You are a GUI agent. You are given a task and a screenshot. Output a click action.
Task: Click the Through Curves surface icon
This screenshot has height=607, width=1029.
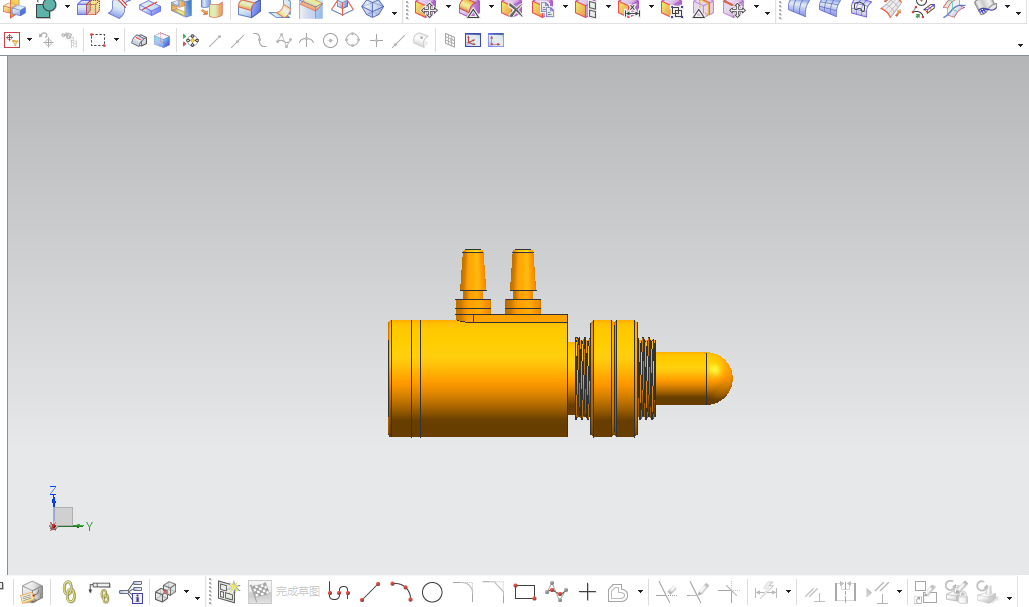point(798,9)
